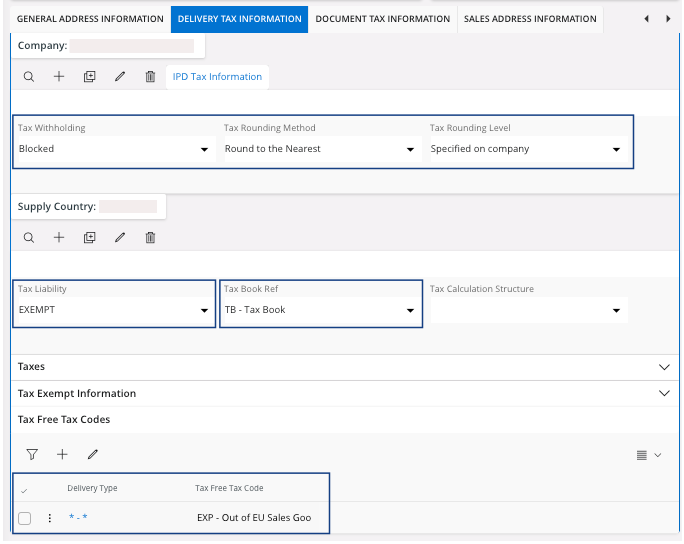Click the search icon in the Company toolbar
Viewport: 684px width, 544px height.
pos(29,77)
